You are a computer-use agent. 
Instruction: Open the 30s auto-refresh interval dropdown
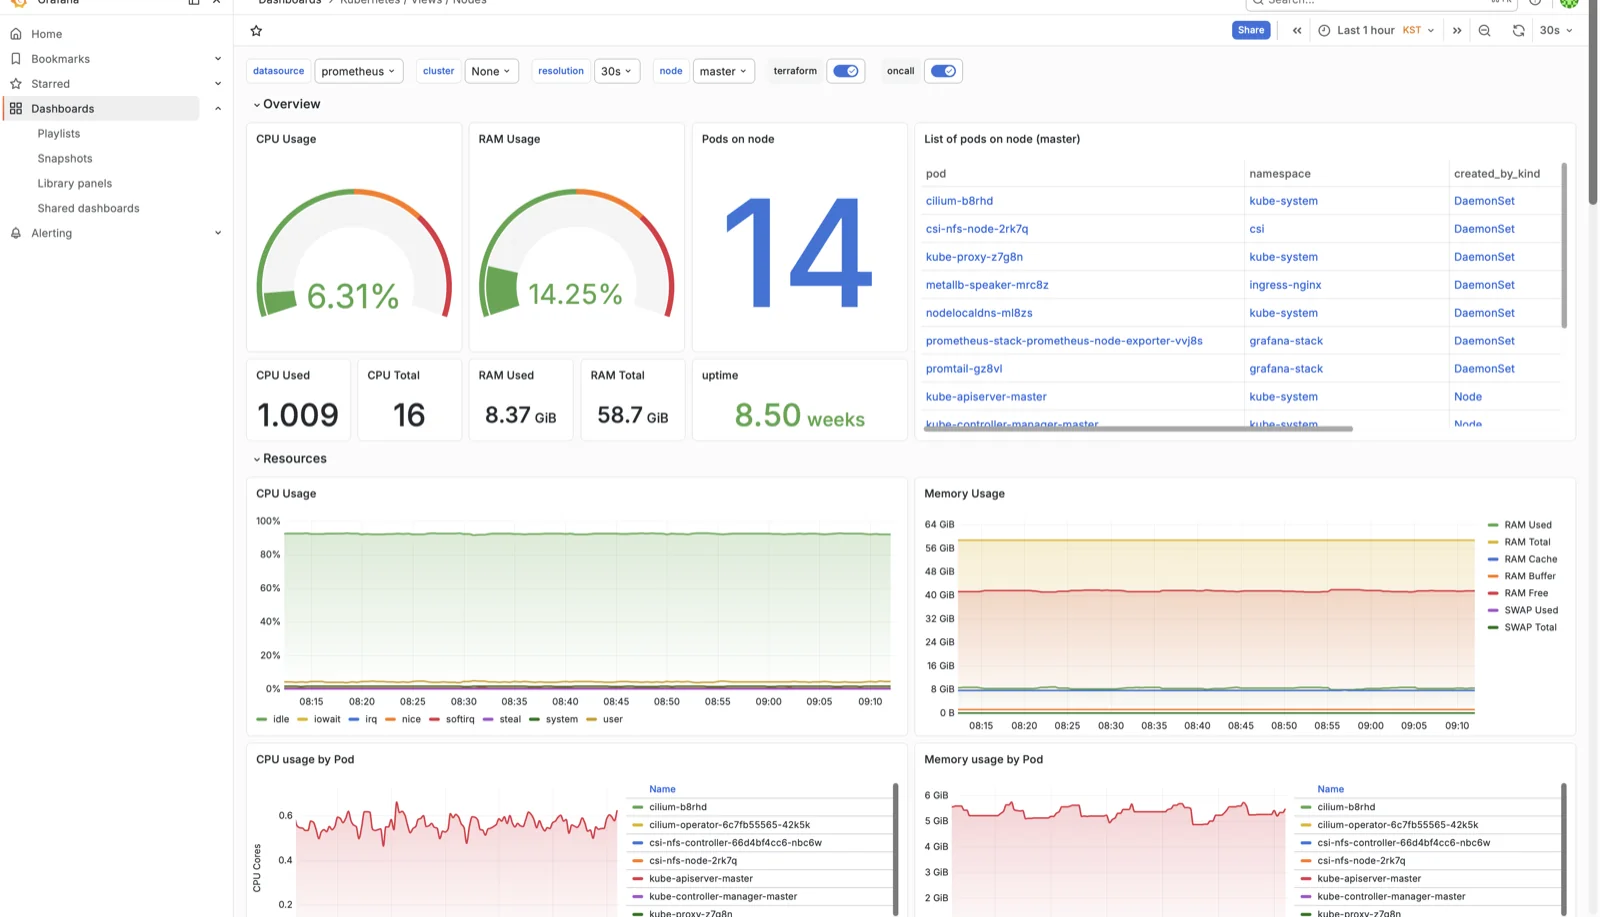[1555, 30]
